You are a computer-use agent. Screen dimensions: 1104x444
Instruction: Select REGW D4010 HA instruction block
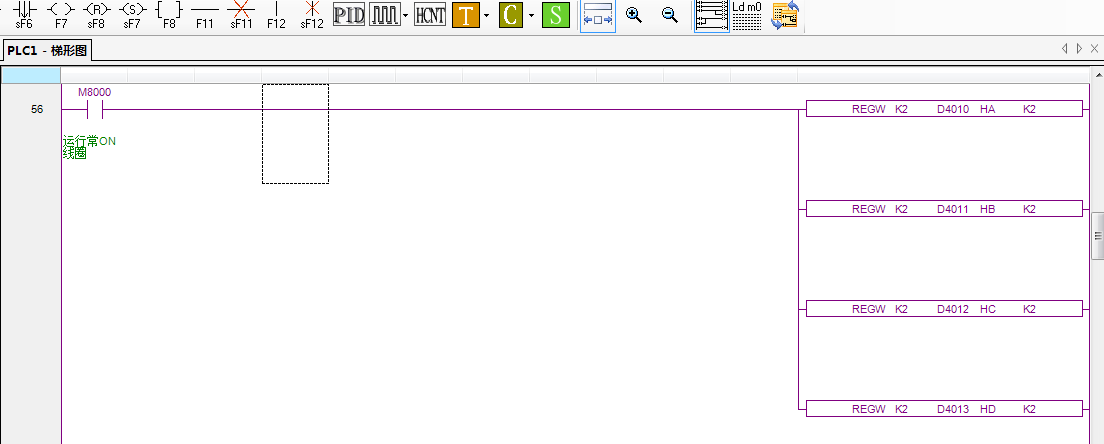[x=943, y=109]
